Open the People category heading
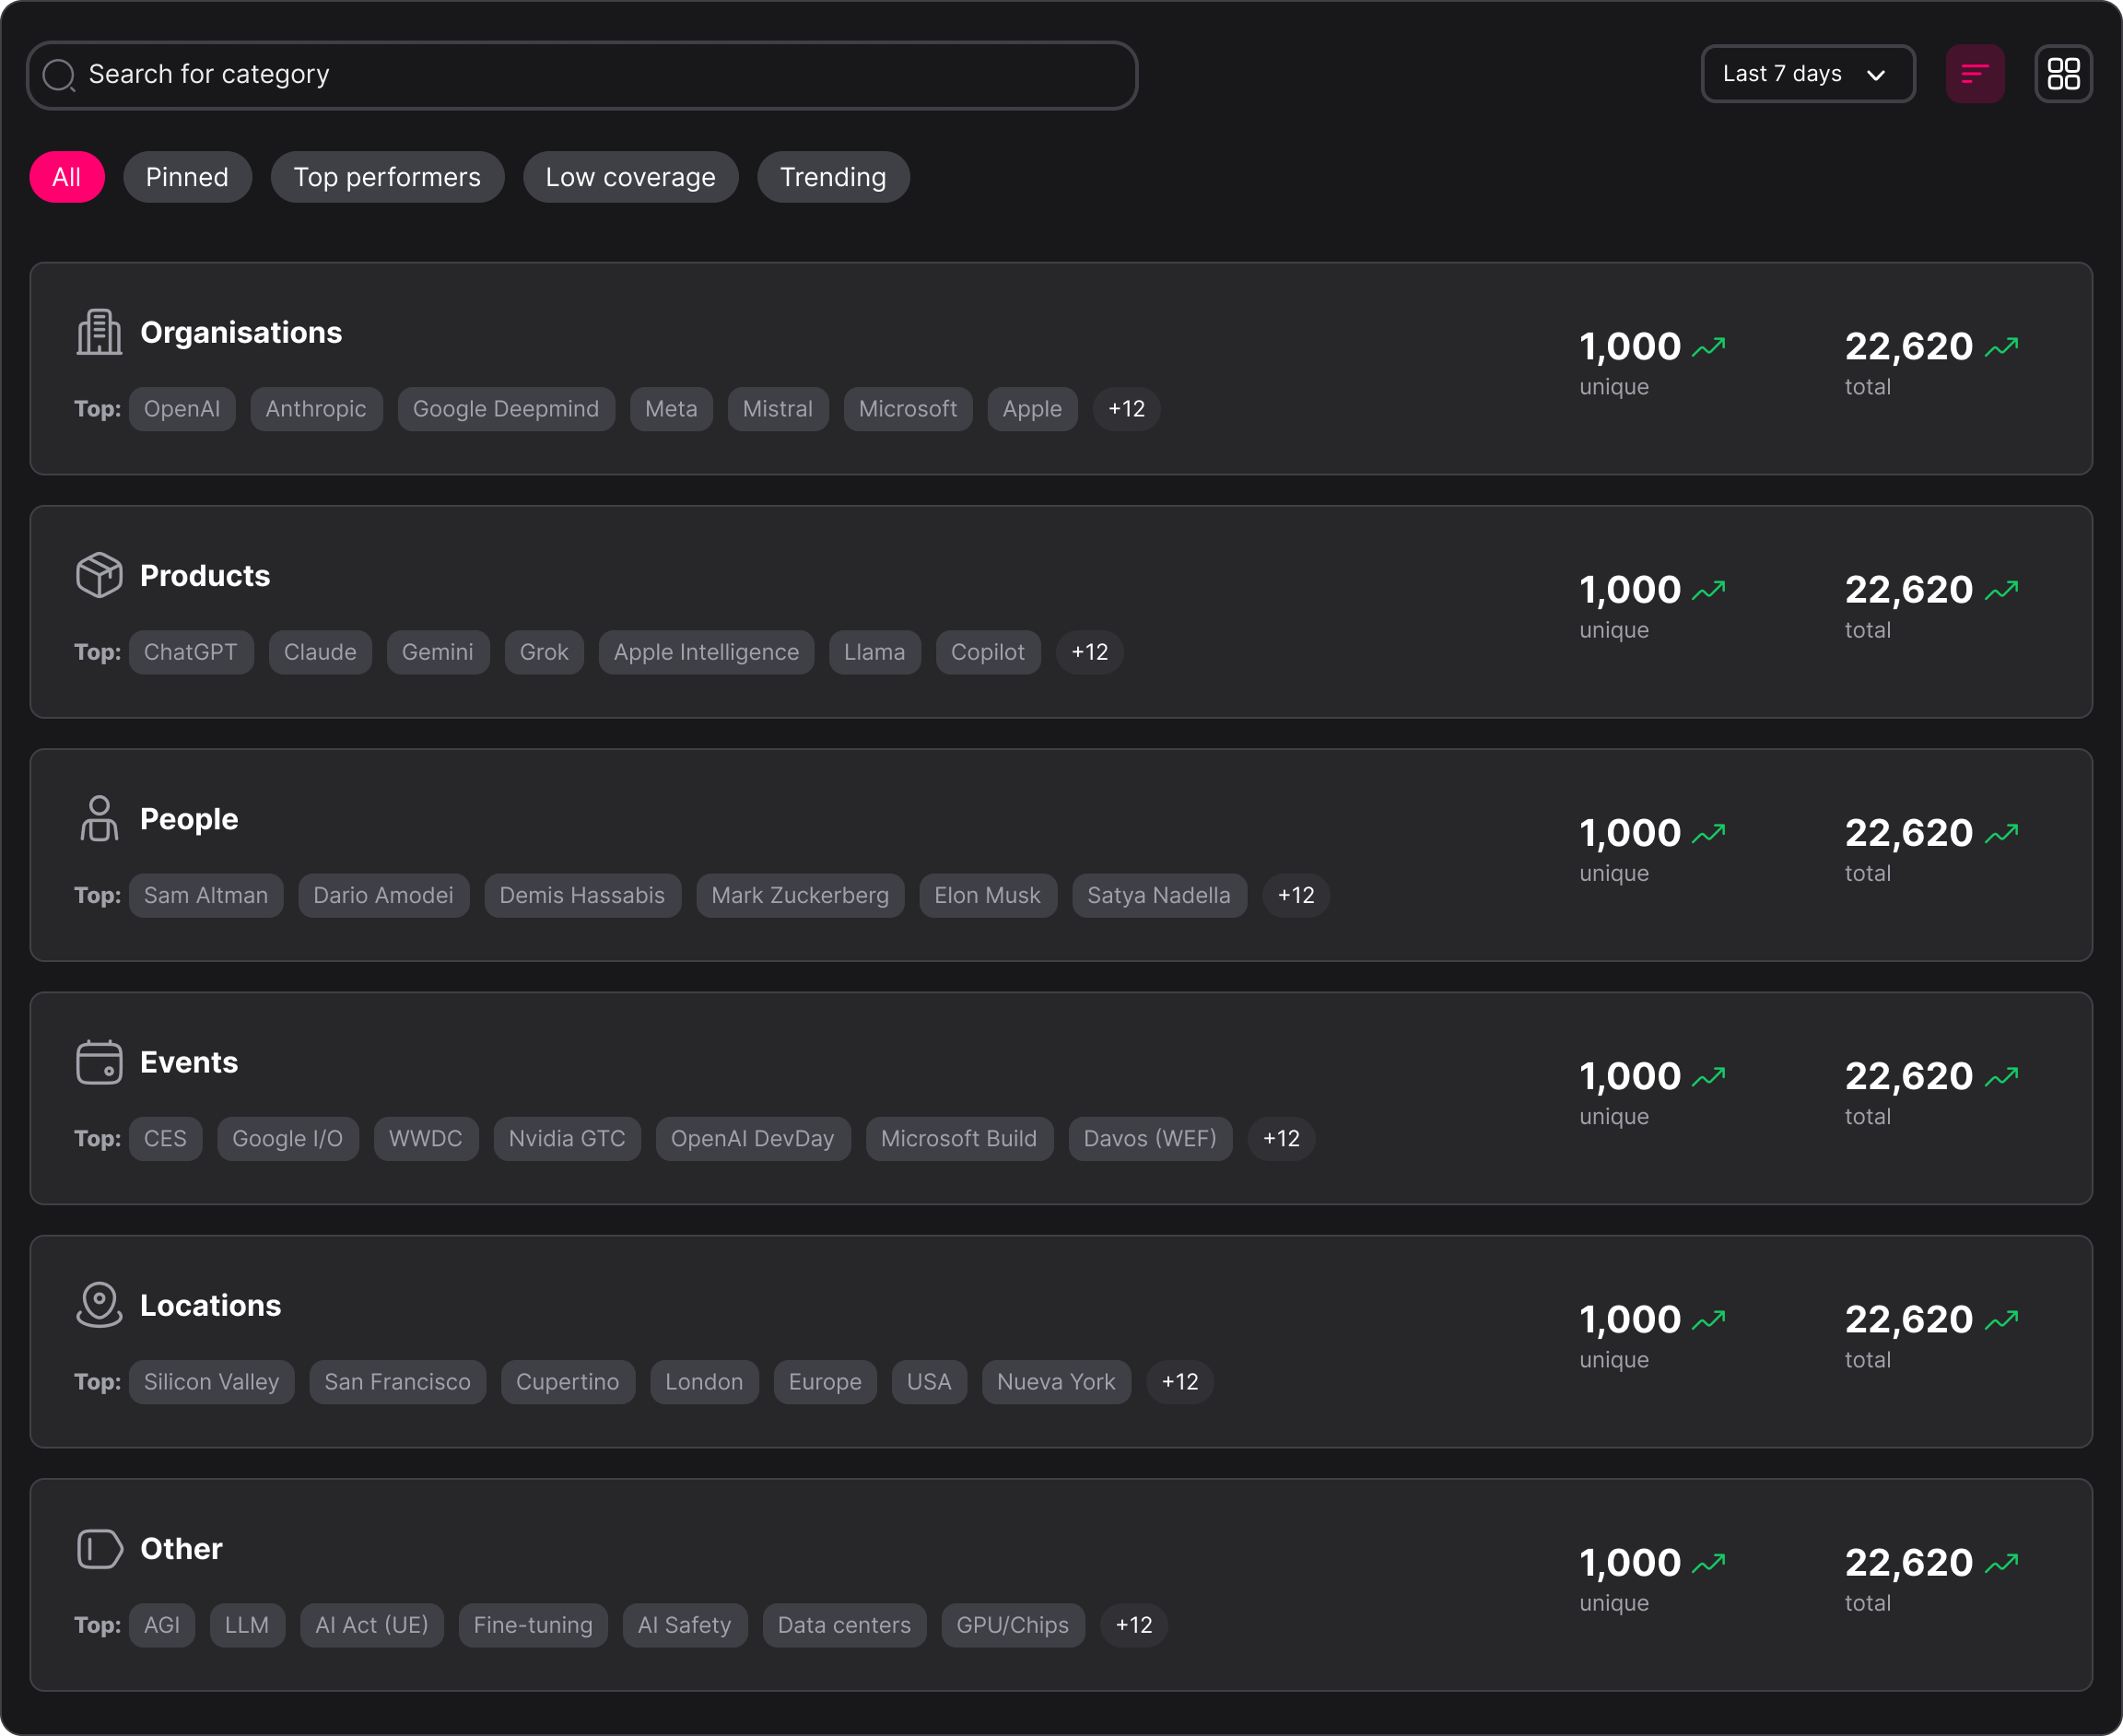 tap(189, 819)
